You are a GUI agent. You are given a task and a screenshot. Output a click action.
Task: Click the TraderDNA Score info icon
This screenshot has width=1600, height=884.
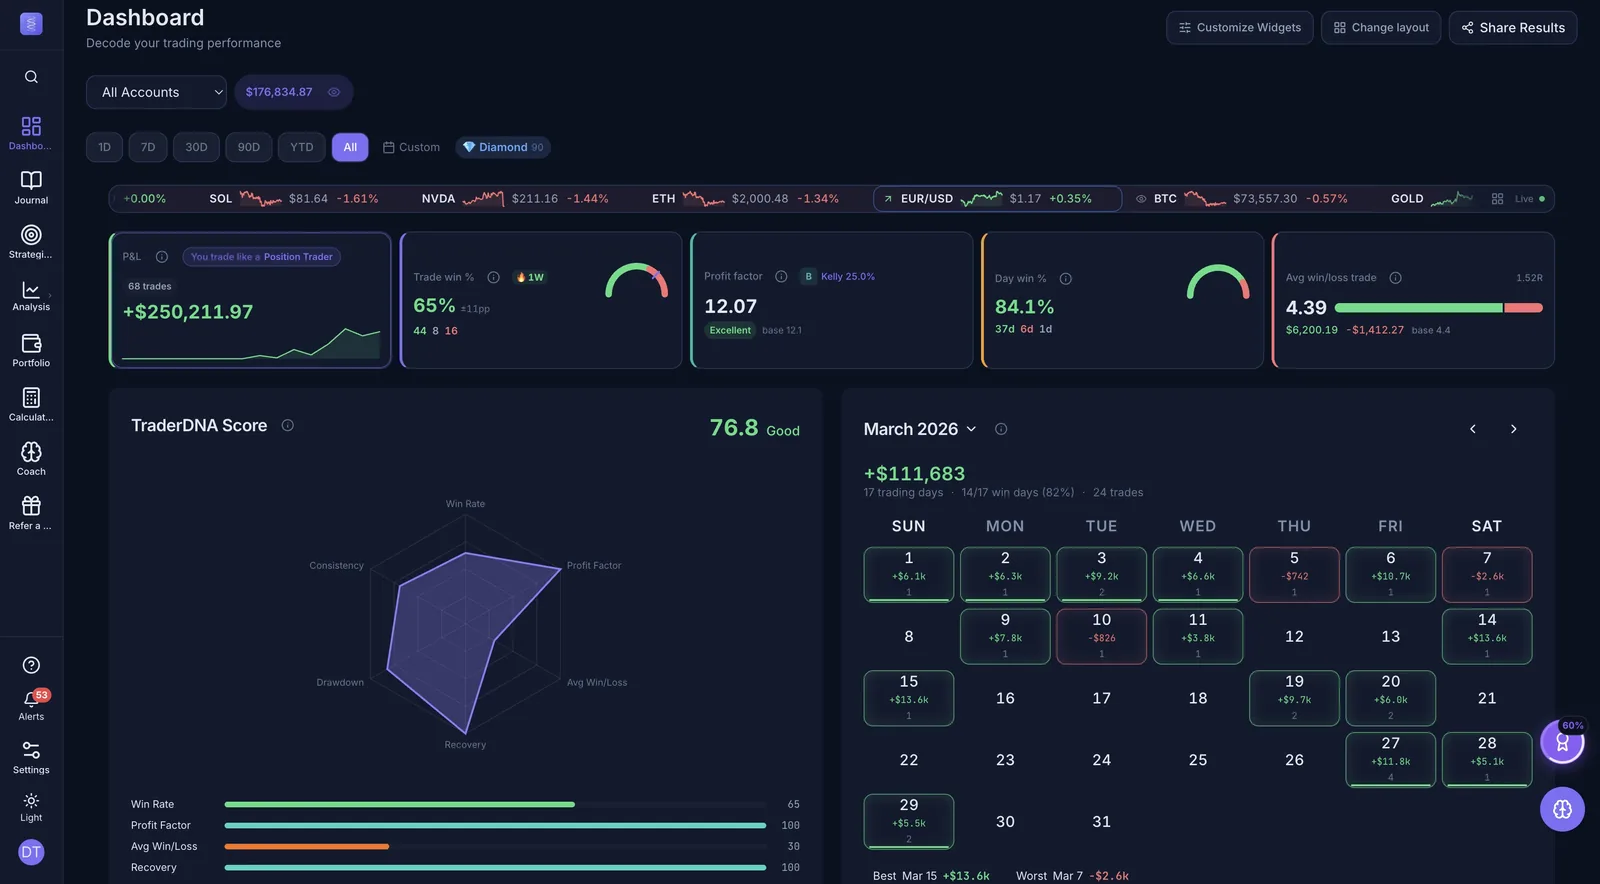288,426
